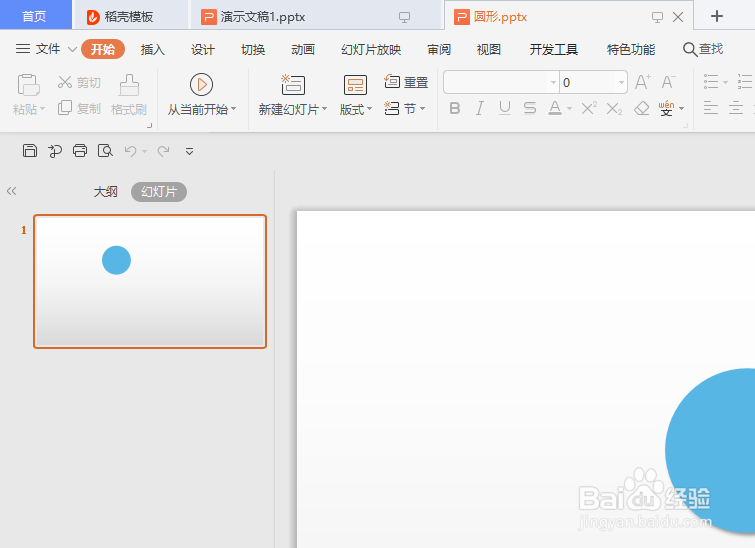
Task: Select slide 1 thumbnail
Action: tap(150, 281)
